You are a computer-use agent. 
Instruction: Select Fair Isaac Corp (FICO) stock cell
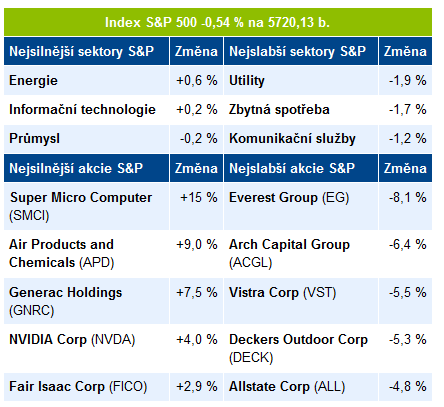click(87, 387)
